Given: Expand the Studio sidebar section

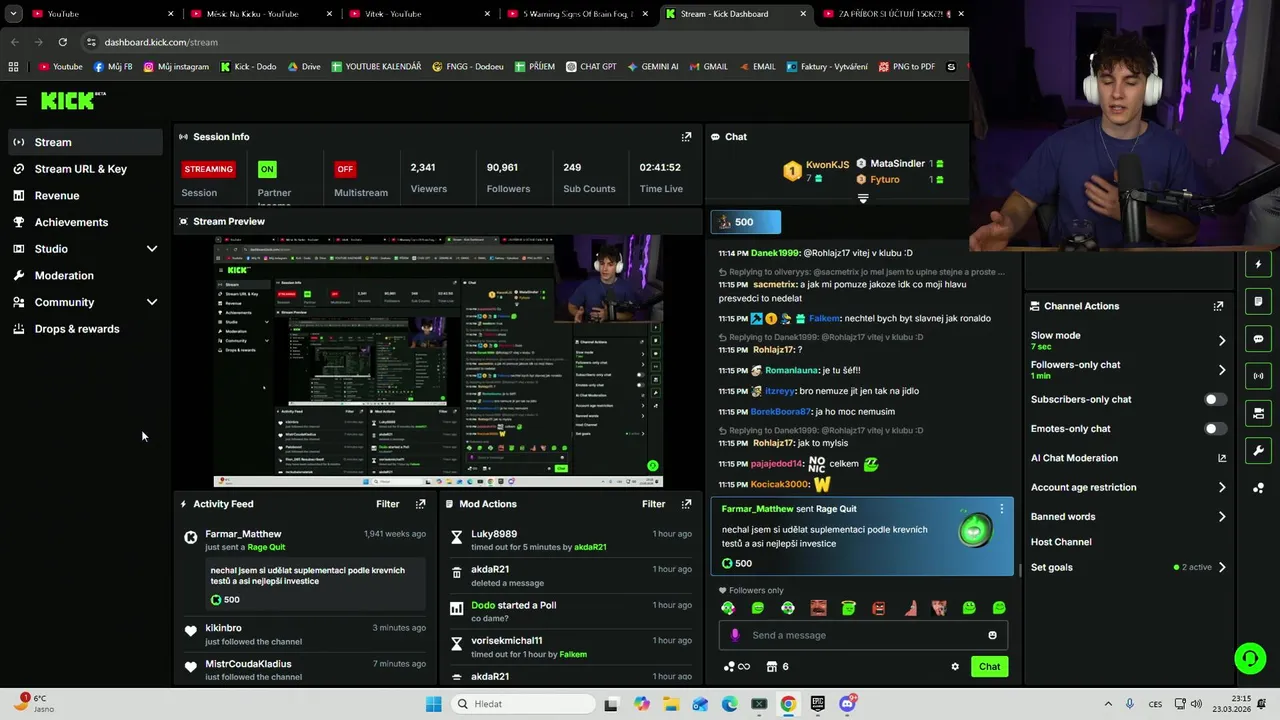Looking at the screenshot, I should click(x=152, y=249).
